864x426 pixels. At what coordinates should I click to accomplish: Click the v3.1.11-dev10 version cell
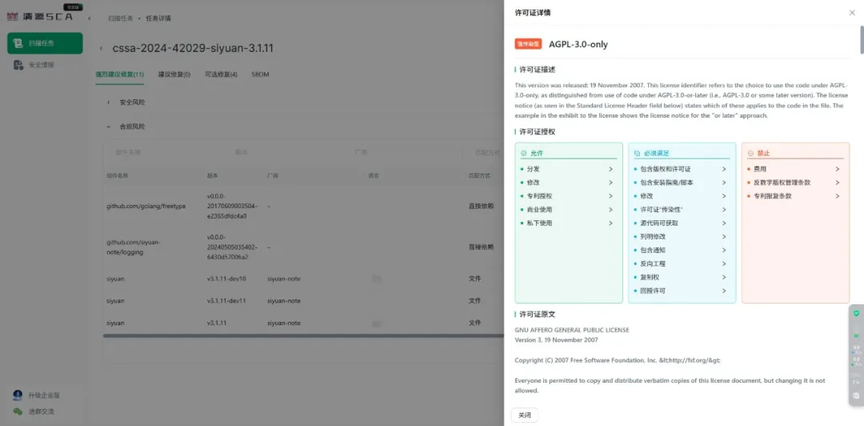pos(226,279)
